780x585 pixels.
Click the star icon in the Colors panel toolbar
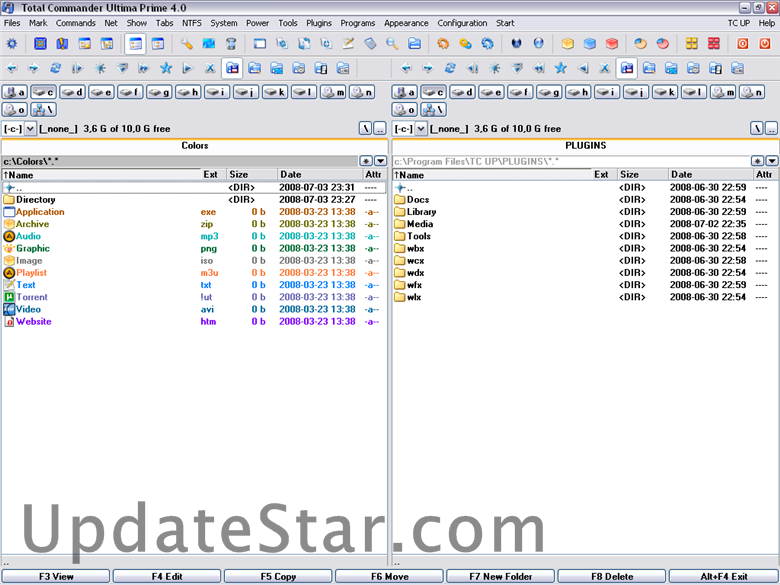(x=166, y=68)
